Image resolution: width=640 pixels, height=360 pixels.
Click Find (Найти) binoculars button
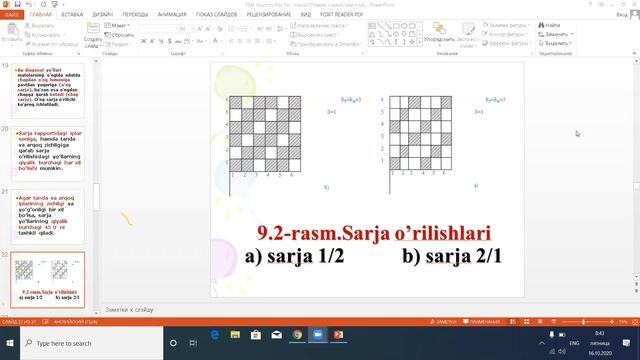549,25
